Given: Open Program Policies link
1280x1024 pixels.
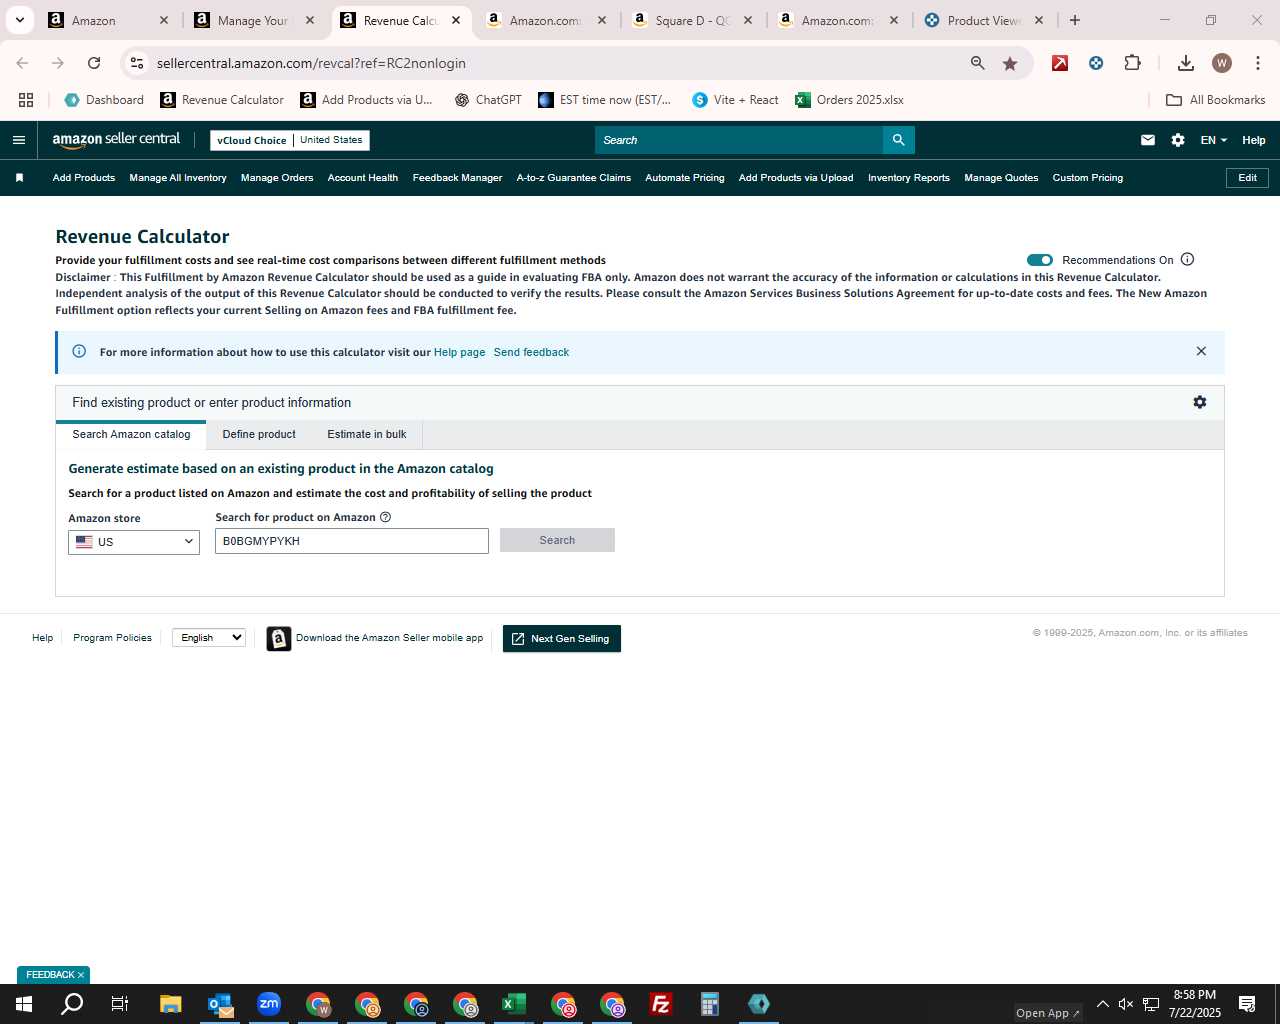Looking at the screenshot, I should [112, 638].
